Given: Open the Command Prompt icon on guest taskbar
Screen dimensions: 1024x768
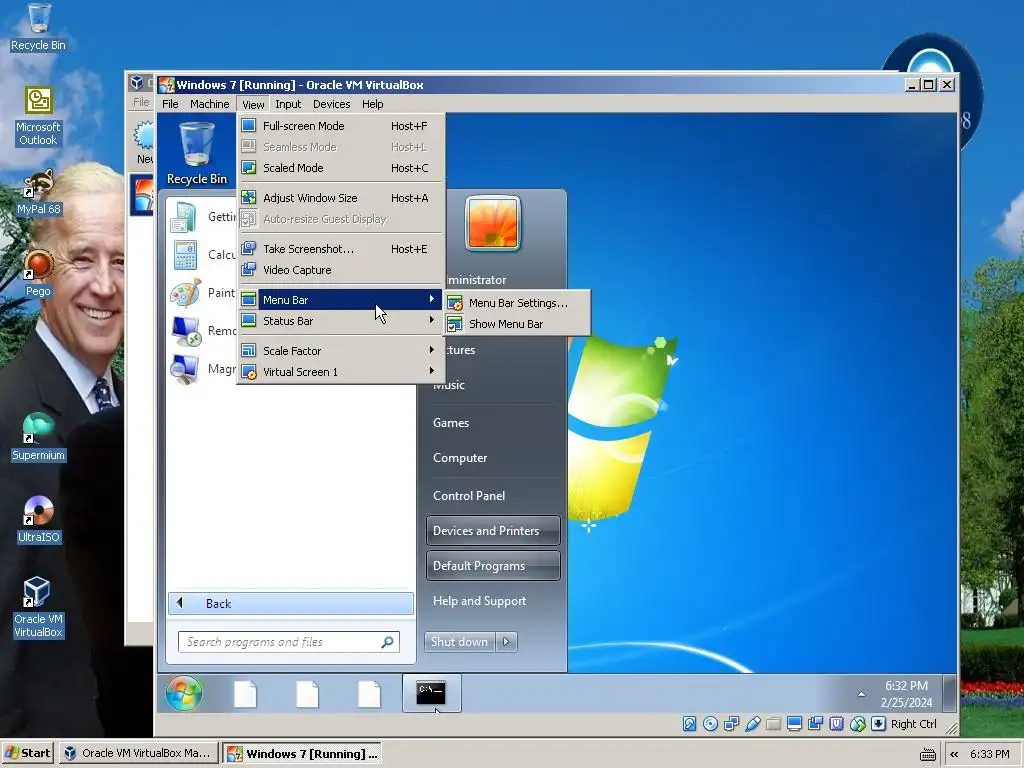Looking at the screenshot, I should (x=431, y=693).
